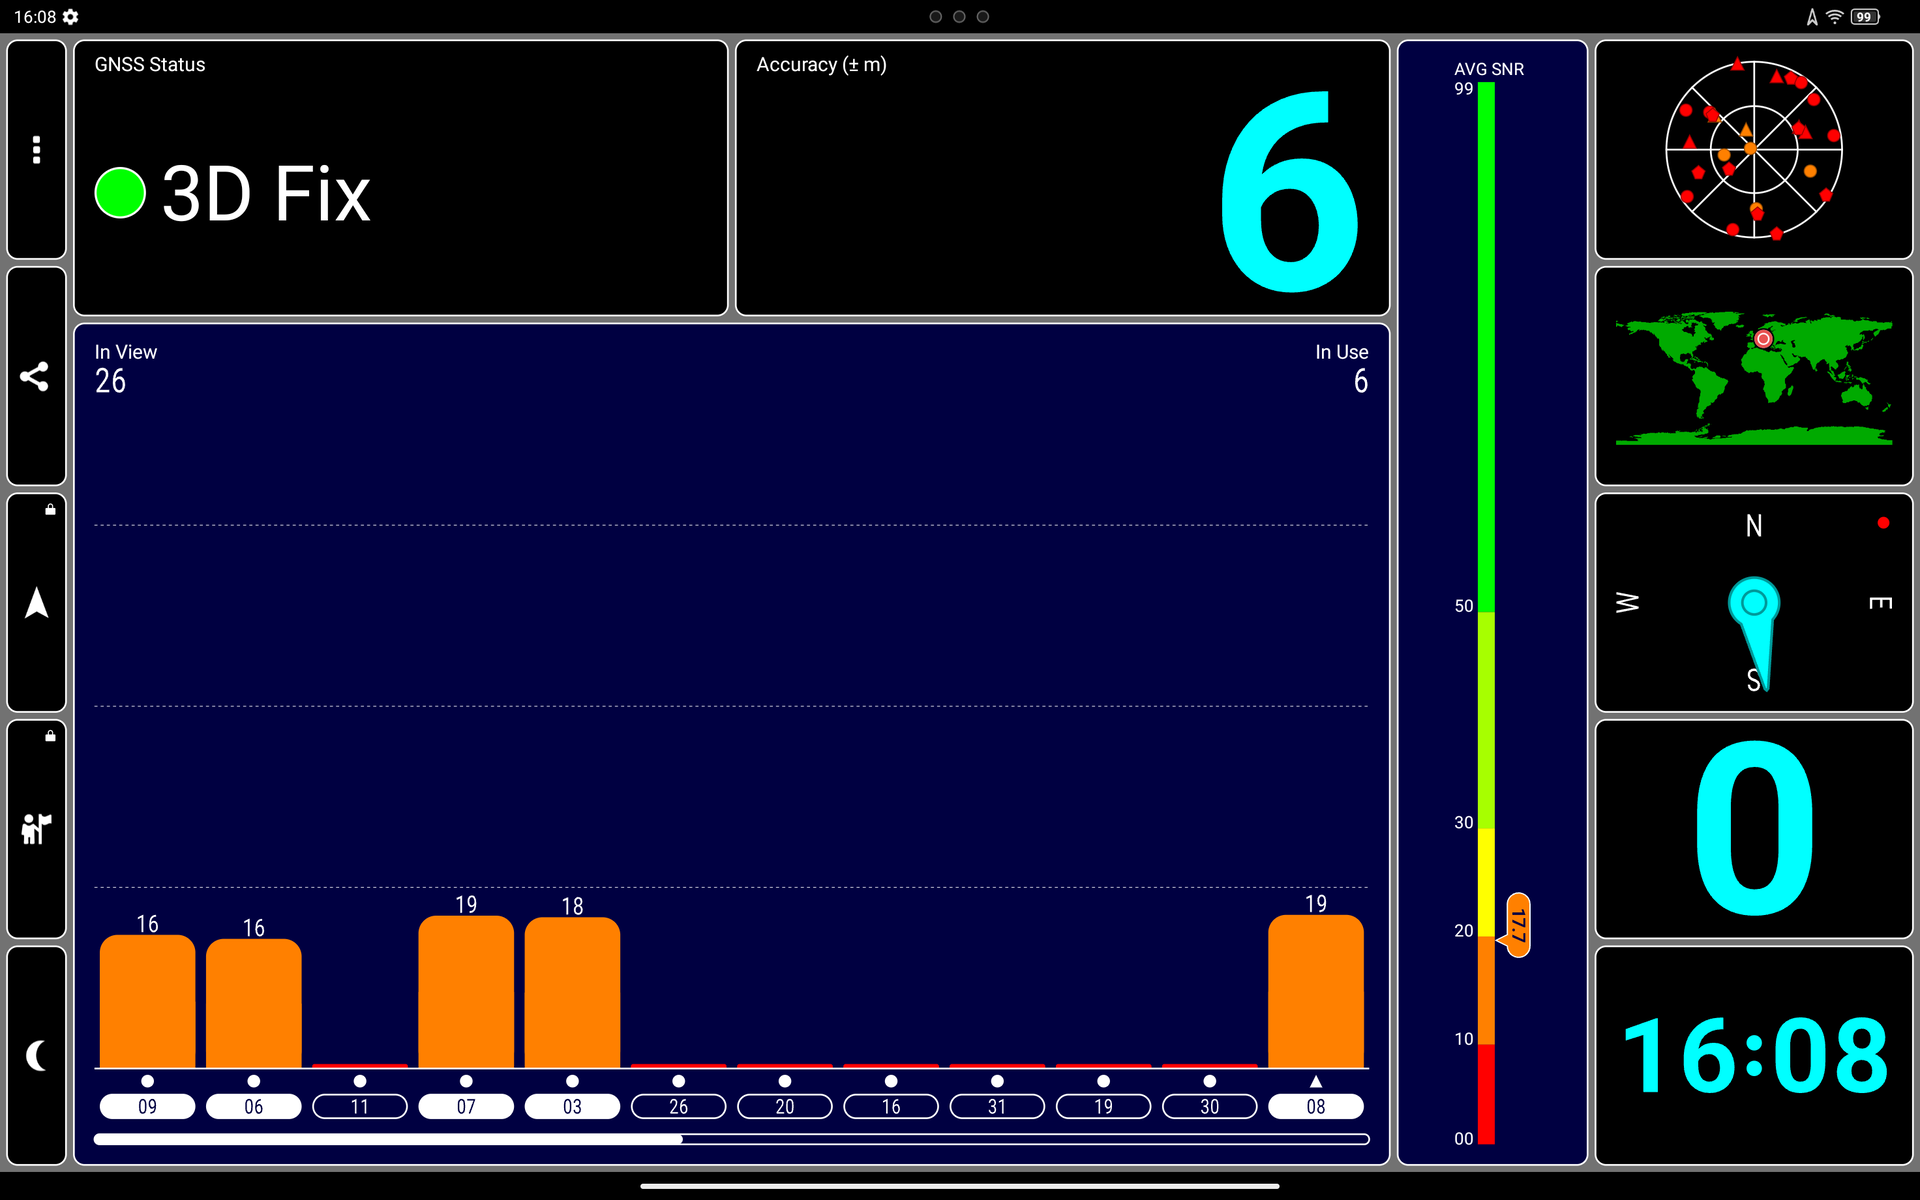
Task: Click the 17.7 average SNR marker
Action: [x=1518, y=925]
